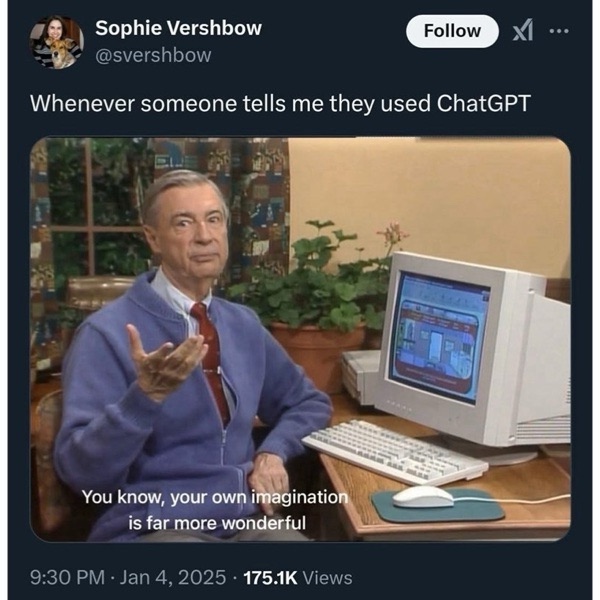This screenshot has width=600, height=600.
Task: Click the word ChatGPT in the tweet
Action: click(x=484, y=103)
